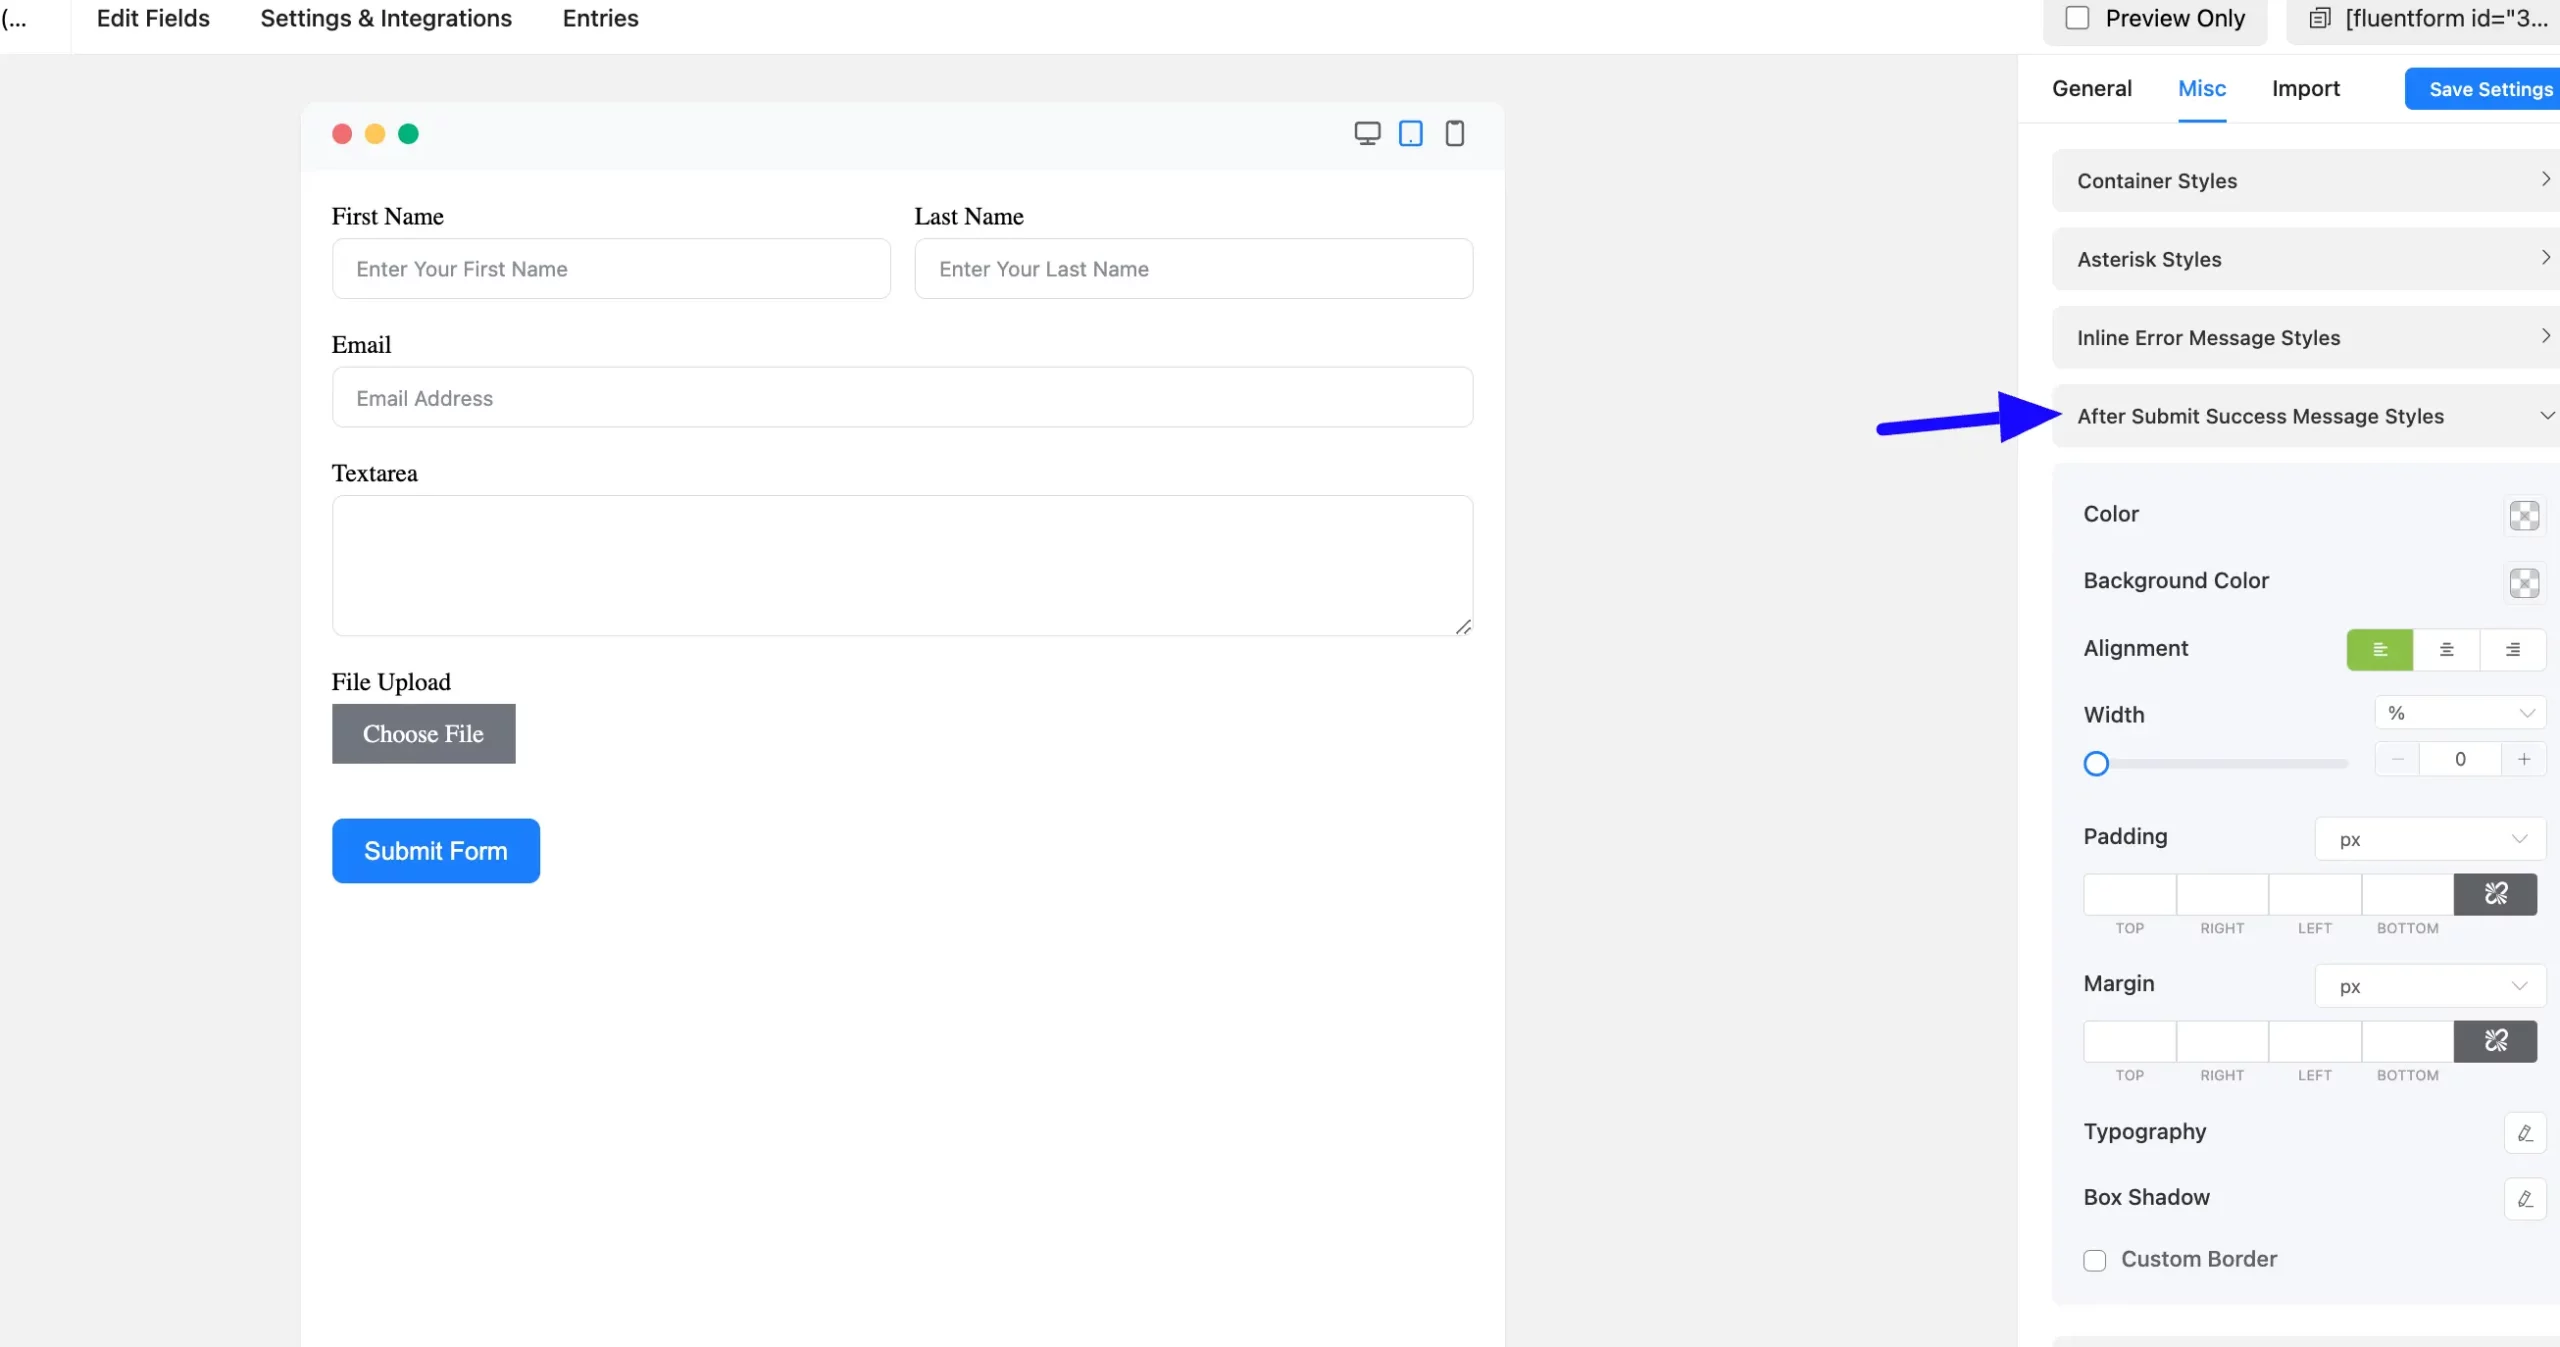Switch to desktop preview device icon

pos(1367,133)
